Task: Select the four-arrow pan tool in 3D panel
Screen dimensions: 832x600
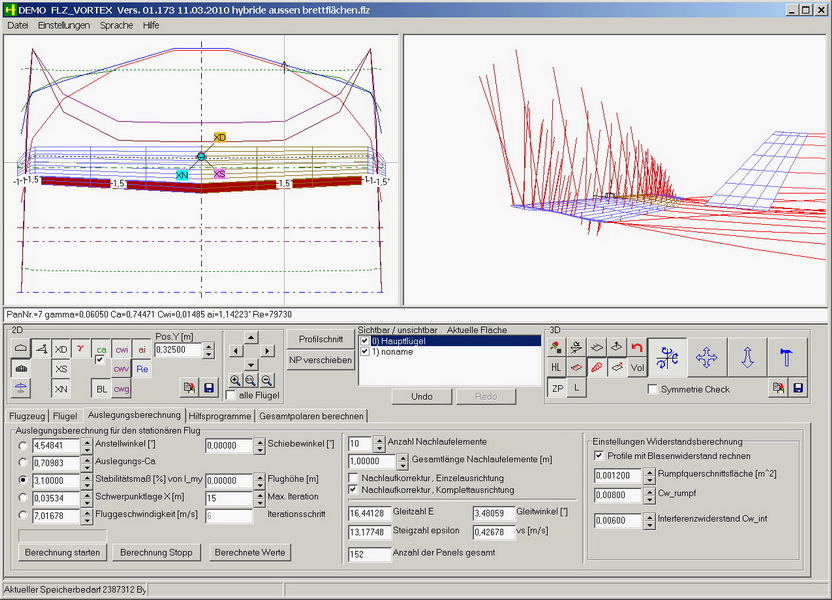Action: click(x=706, y=356)
